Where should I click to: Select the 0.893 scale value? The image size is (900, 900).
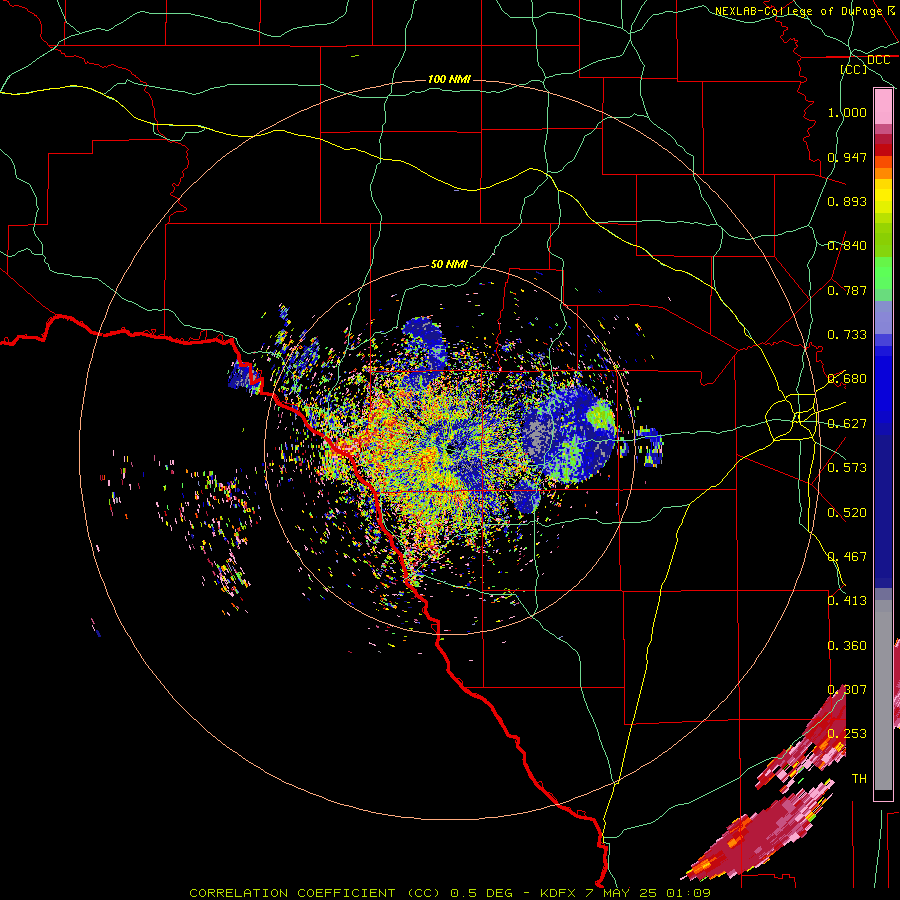[x=847, y=201]
